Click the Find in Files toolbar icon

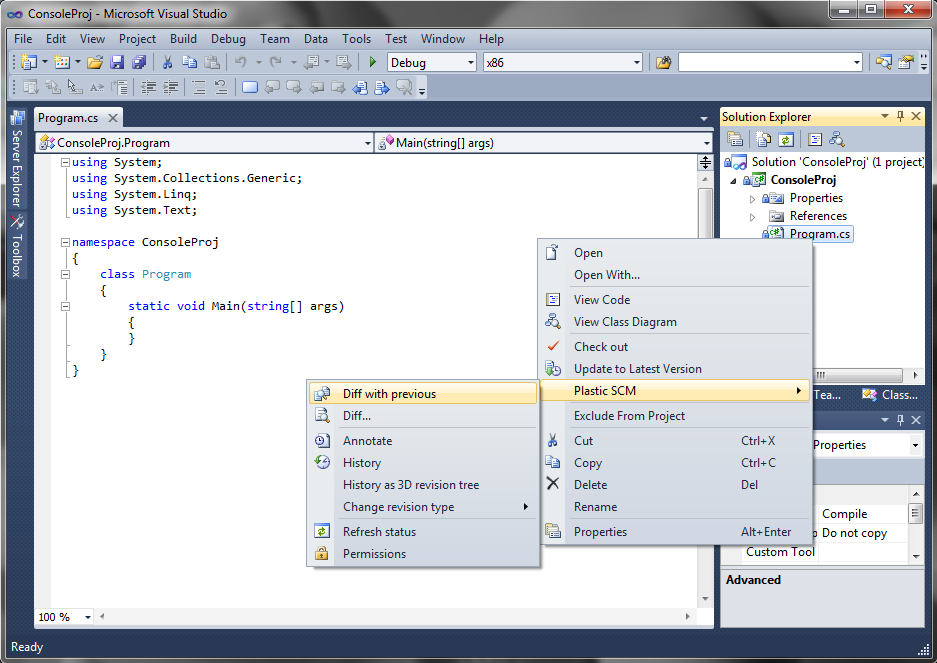pyautogui.click(x=663, y=62)
